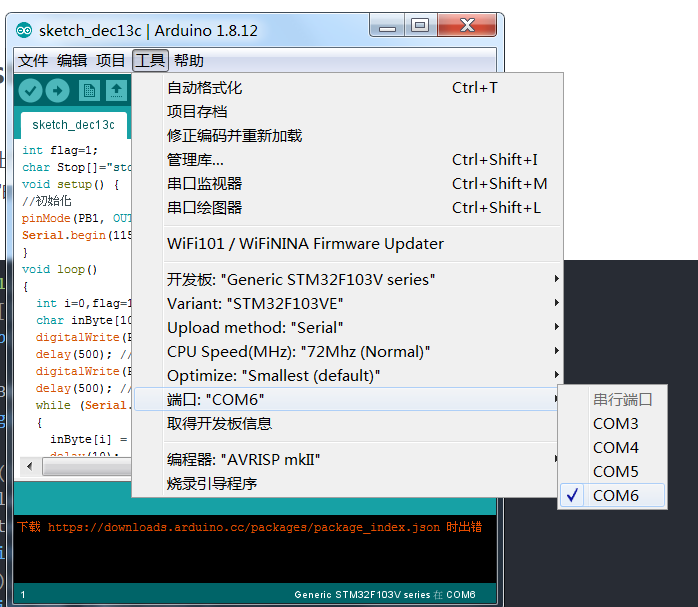Expand Upload method Serial submenu
The width and height of the screenshot is (698, 607).
coord(347,328)
